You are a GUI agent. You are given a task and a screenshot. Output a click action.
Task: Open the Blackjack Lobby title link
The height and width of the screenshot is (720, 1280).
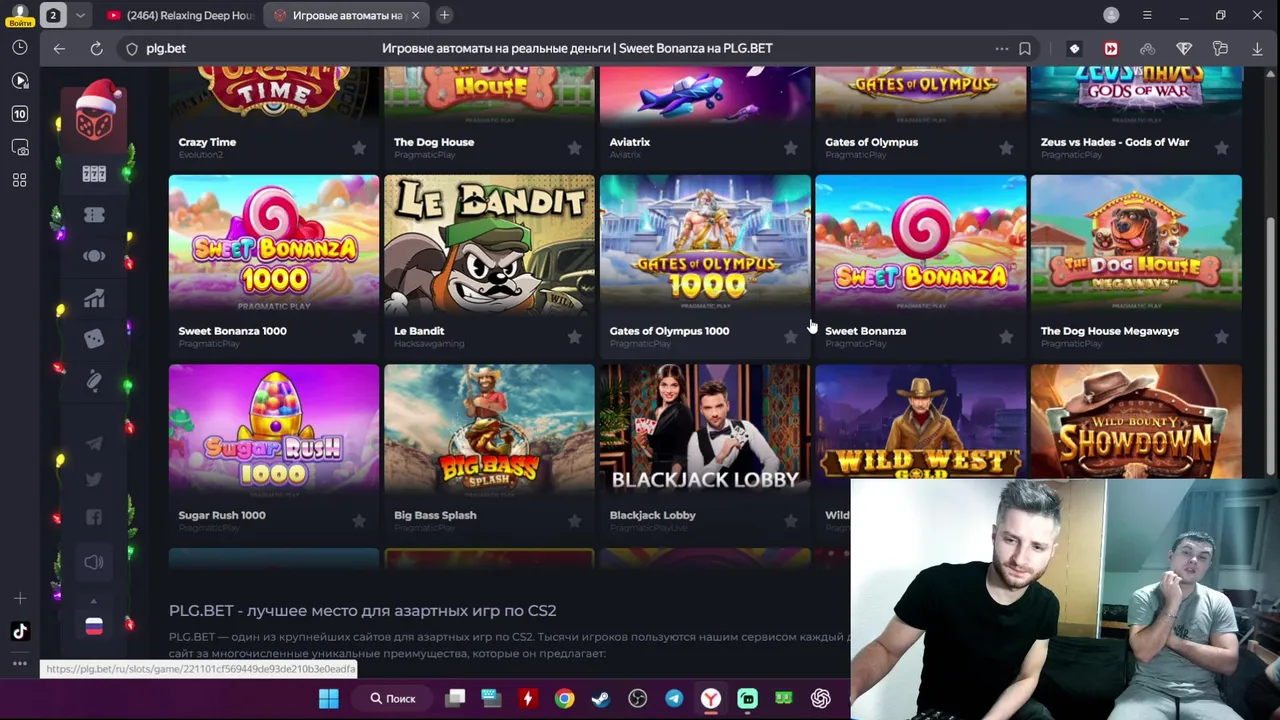(652, 515)
